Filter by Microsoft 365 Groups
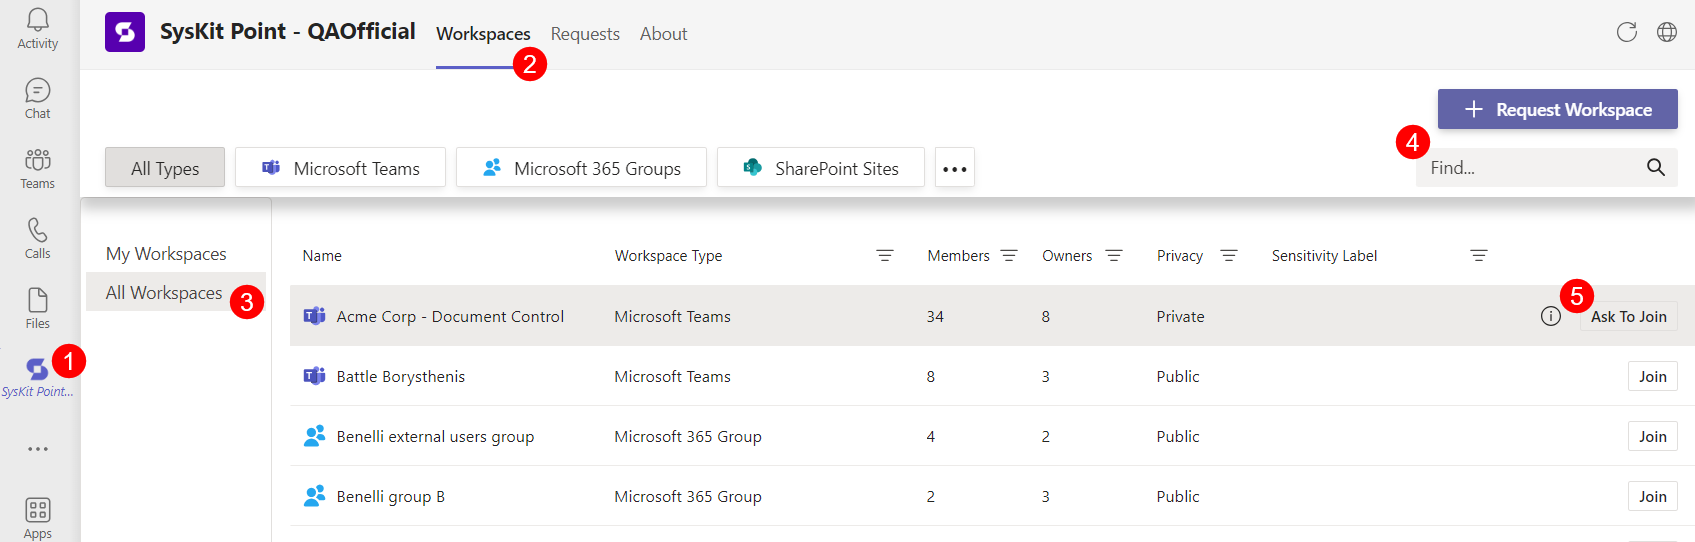 (581, 168)
